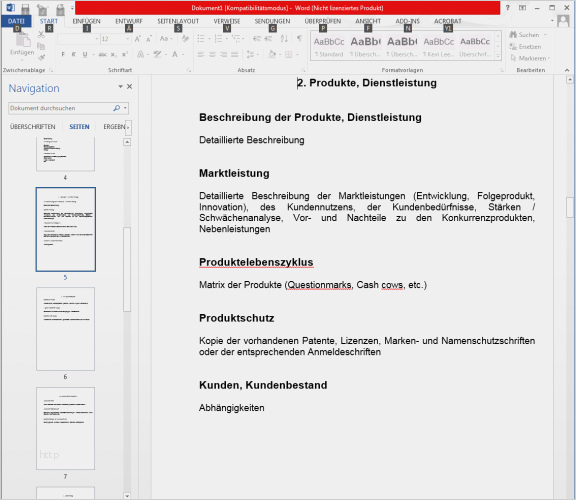This screenshot has height=500, width=576.
Task: Click the Einfügen paste icon
Action: pyautogui.click(x=22, y=43)
